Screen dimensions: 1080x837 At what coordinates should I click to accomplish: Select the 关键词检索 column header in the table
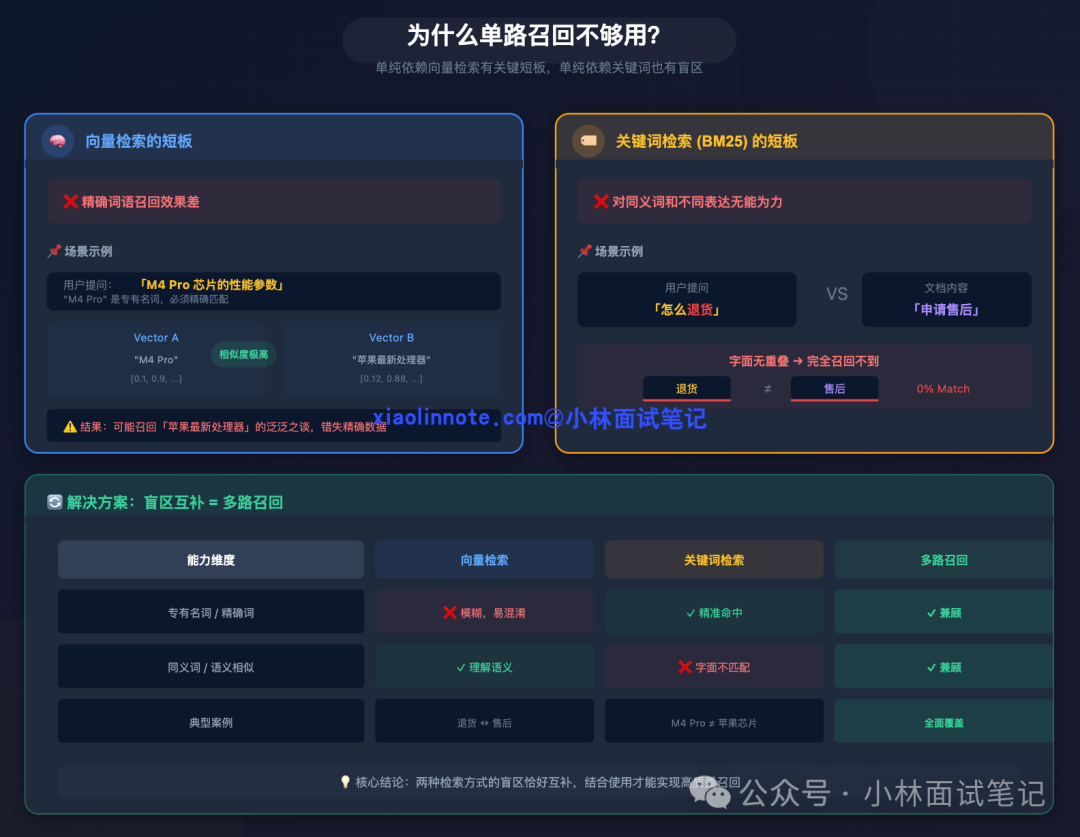tap(714, 559)
